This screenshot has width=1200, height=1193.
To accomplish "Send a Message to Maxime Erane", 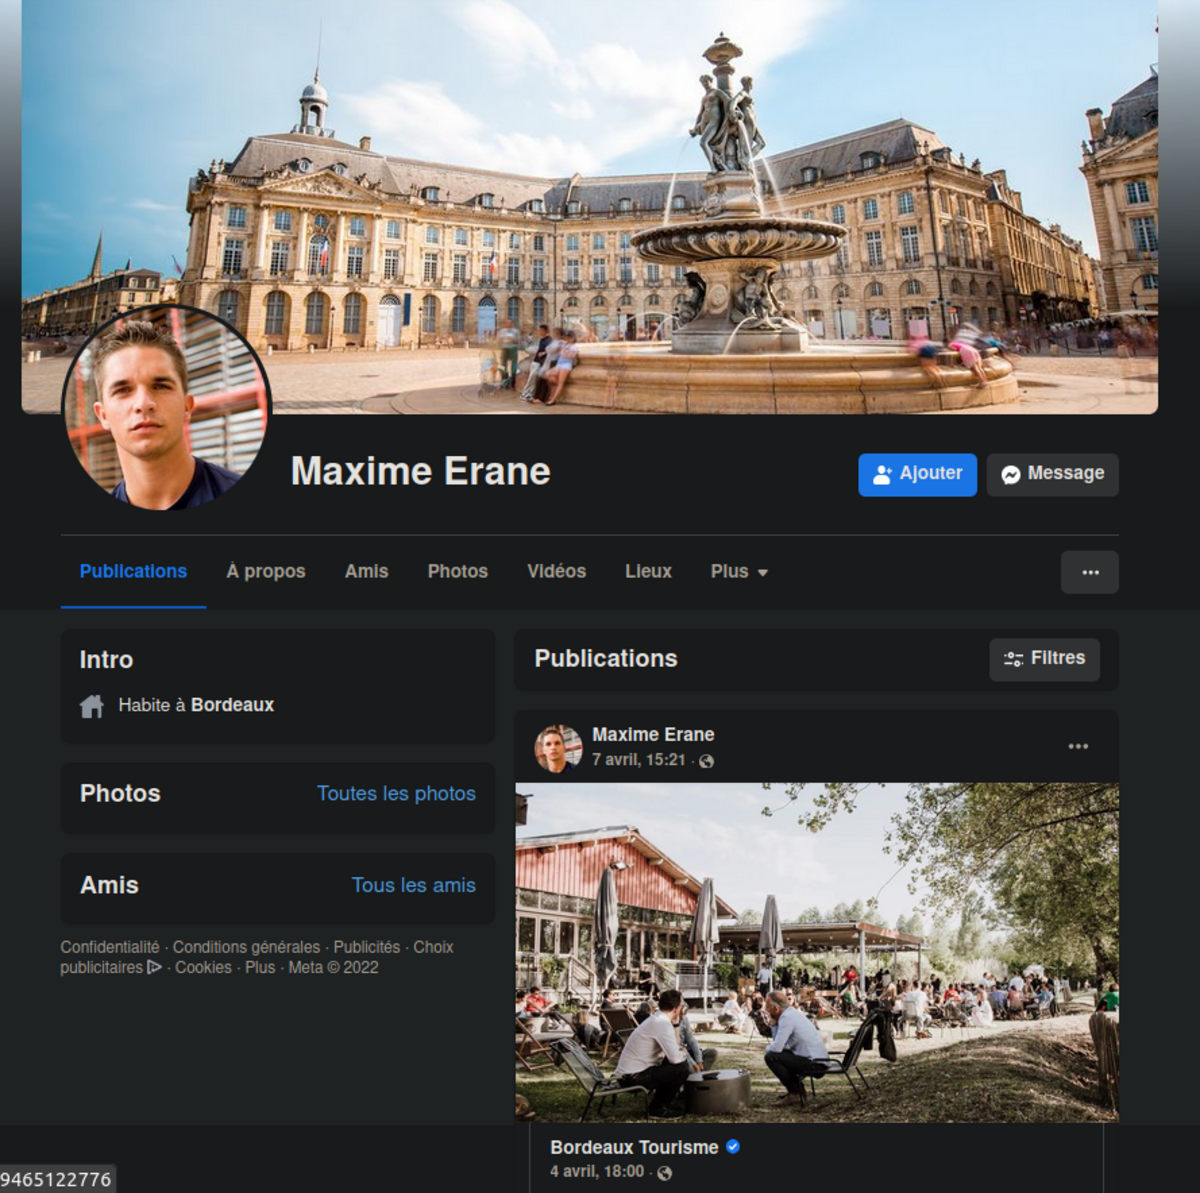I will 1052,474.
